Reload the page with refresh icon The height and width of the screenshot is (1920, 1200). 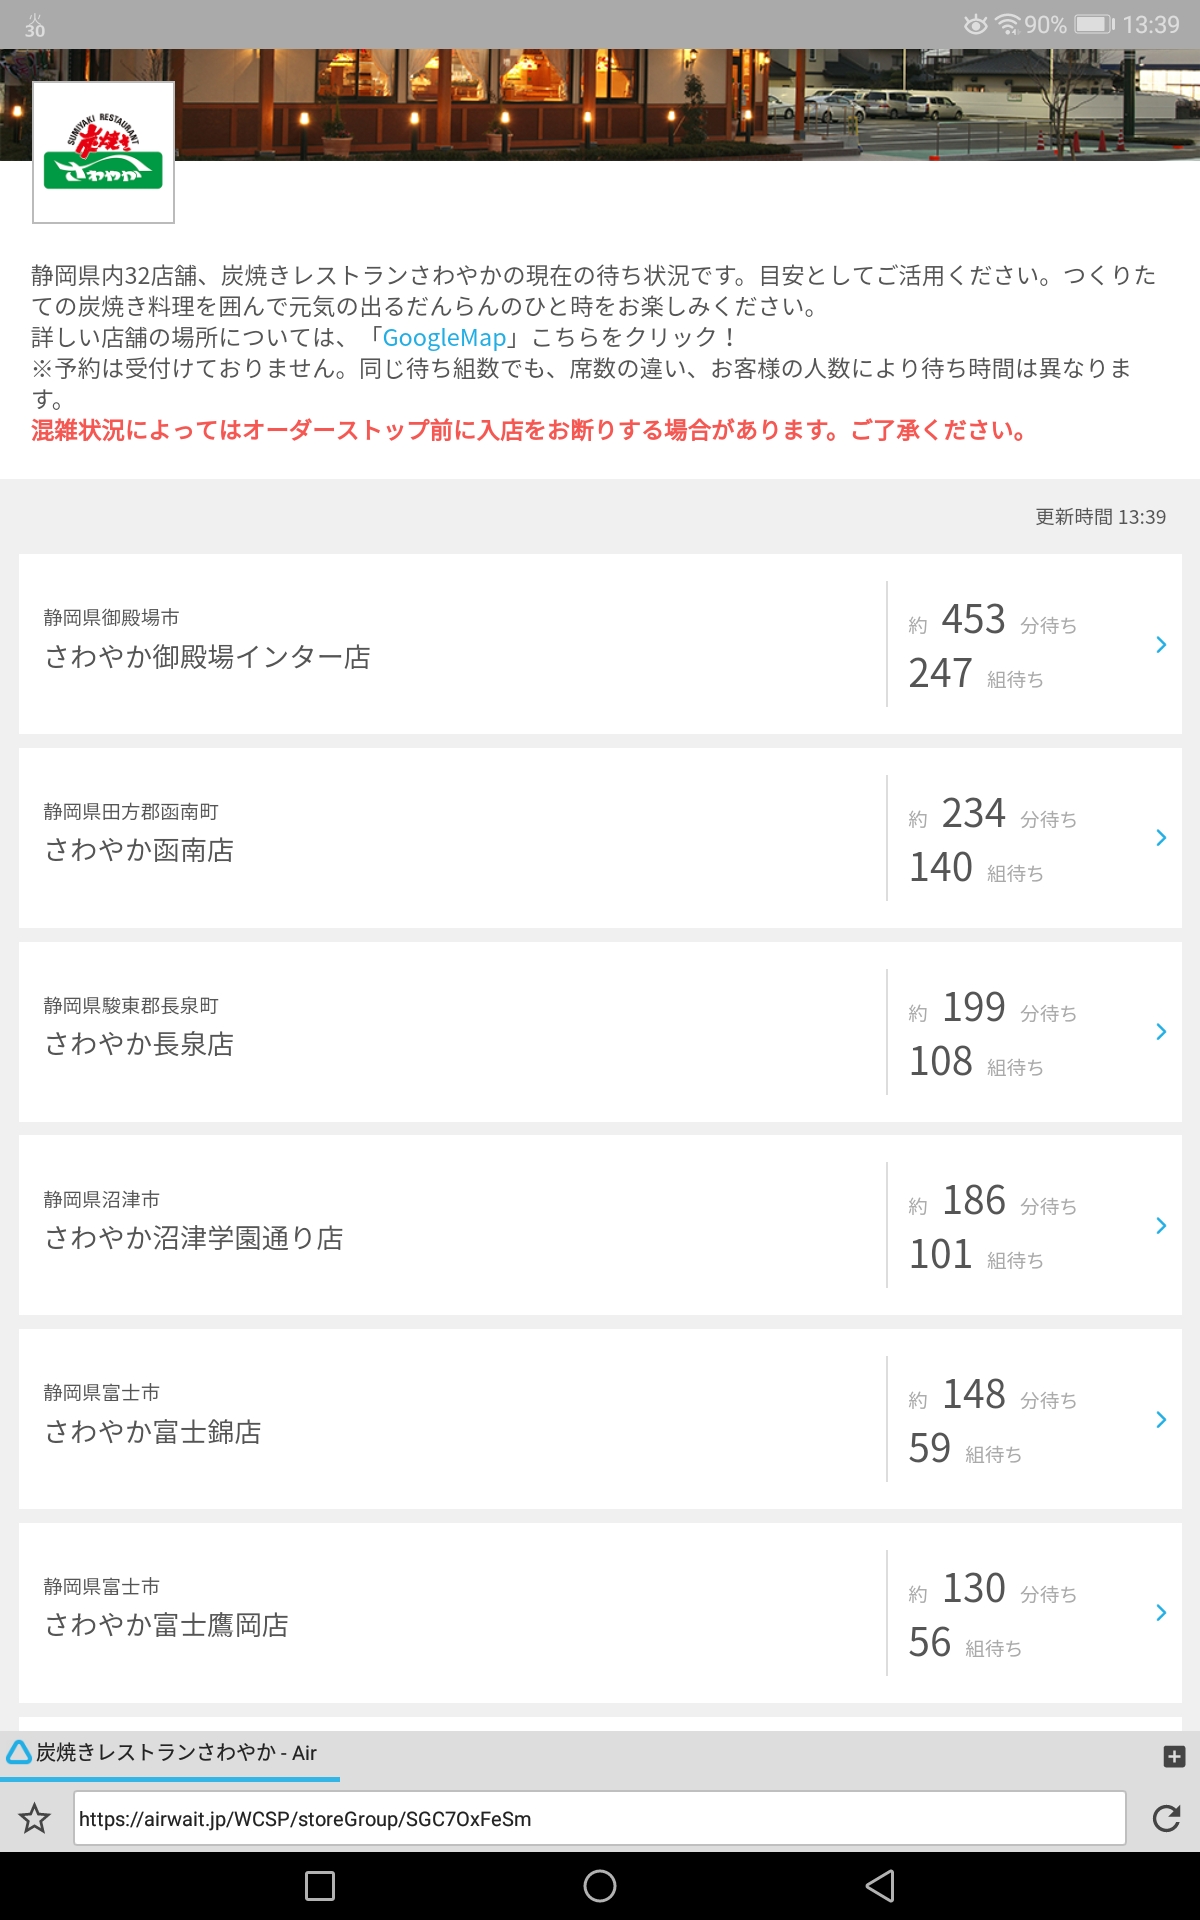click(1166, 1818)
